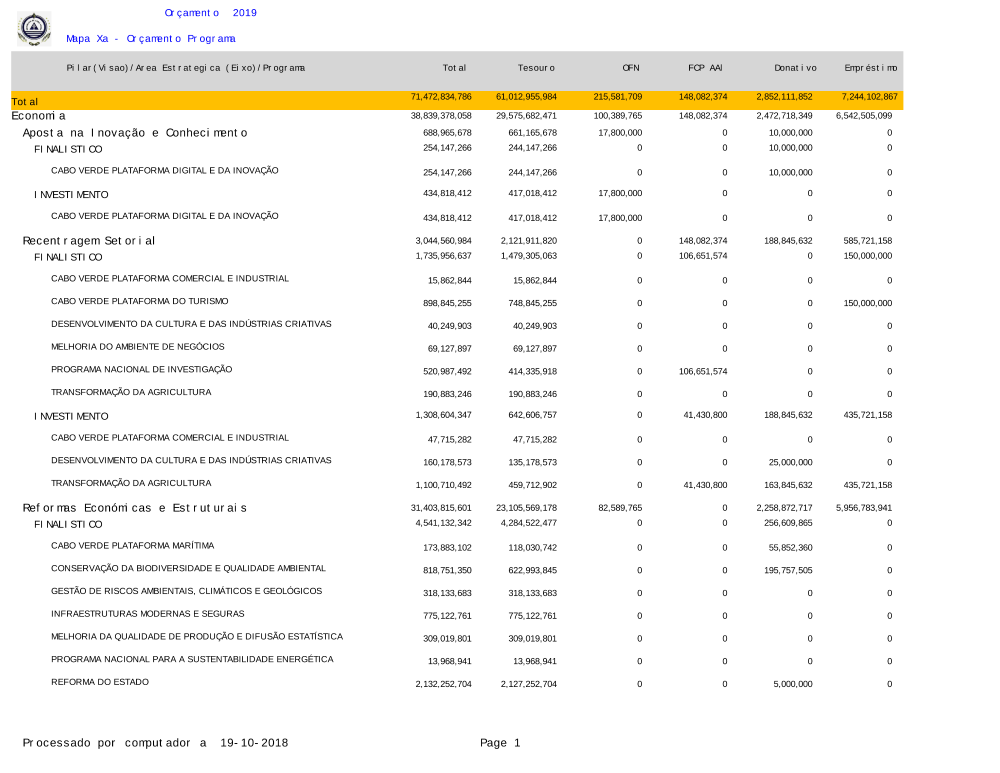Select the Empréstimo column header
Screen dimensions: 1000x773
pyautogui.click(x=870, y=68)
